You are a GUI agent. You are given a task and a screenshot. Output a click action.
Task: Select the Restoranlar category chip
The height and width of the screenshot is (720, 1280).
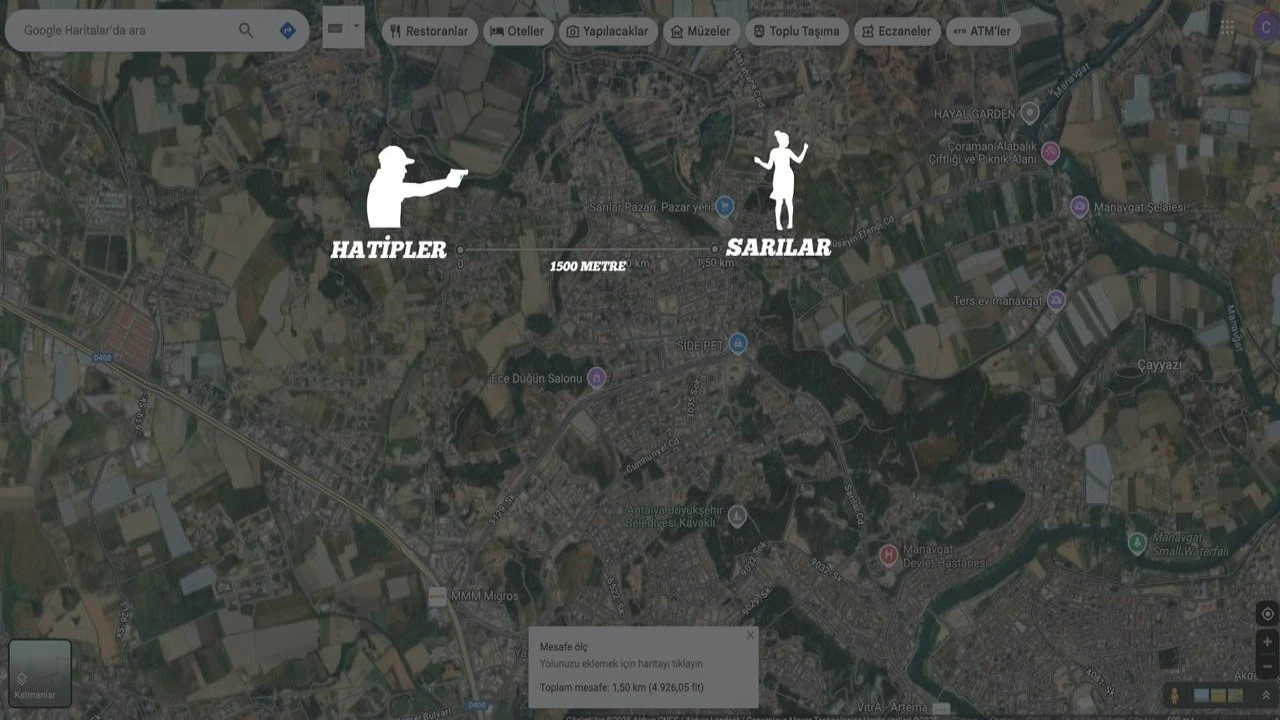tap(429, 31)
